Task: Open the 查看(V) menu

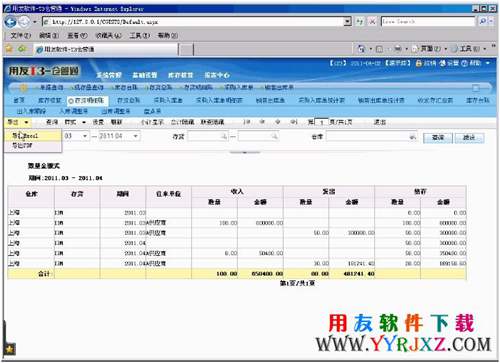Action: coord(77,35)
